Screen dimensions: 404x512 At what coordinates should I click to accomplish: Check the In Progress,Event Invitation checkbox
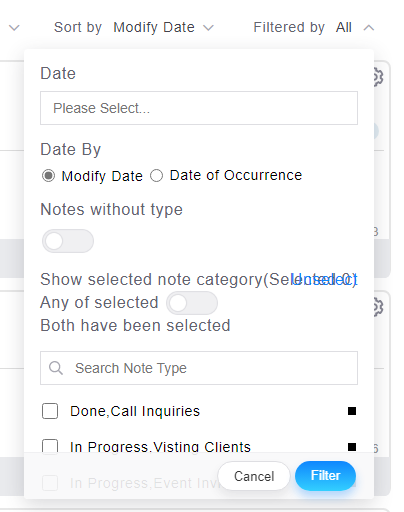(50, 483)
